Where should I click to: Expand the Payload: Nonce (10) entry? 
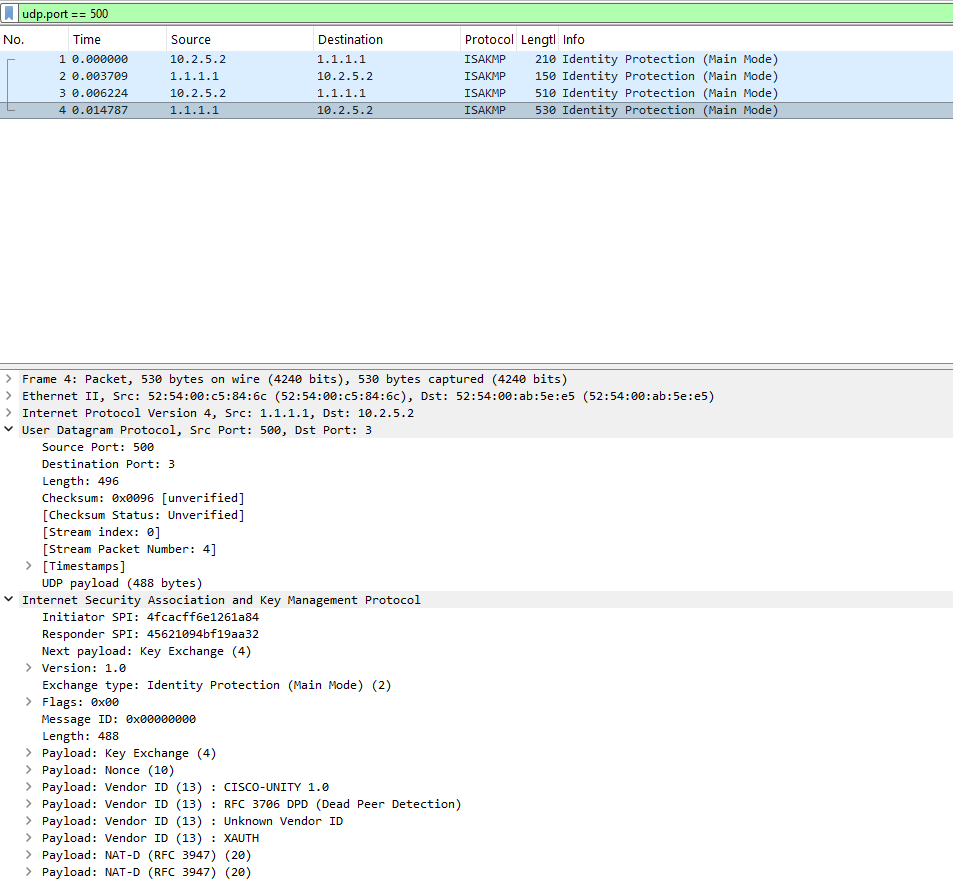(29, 770)
